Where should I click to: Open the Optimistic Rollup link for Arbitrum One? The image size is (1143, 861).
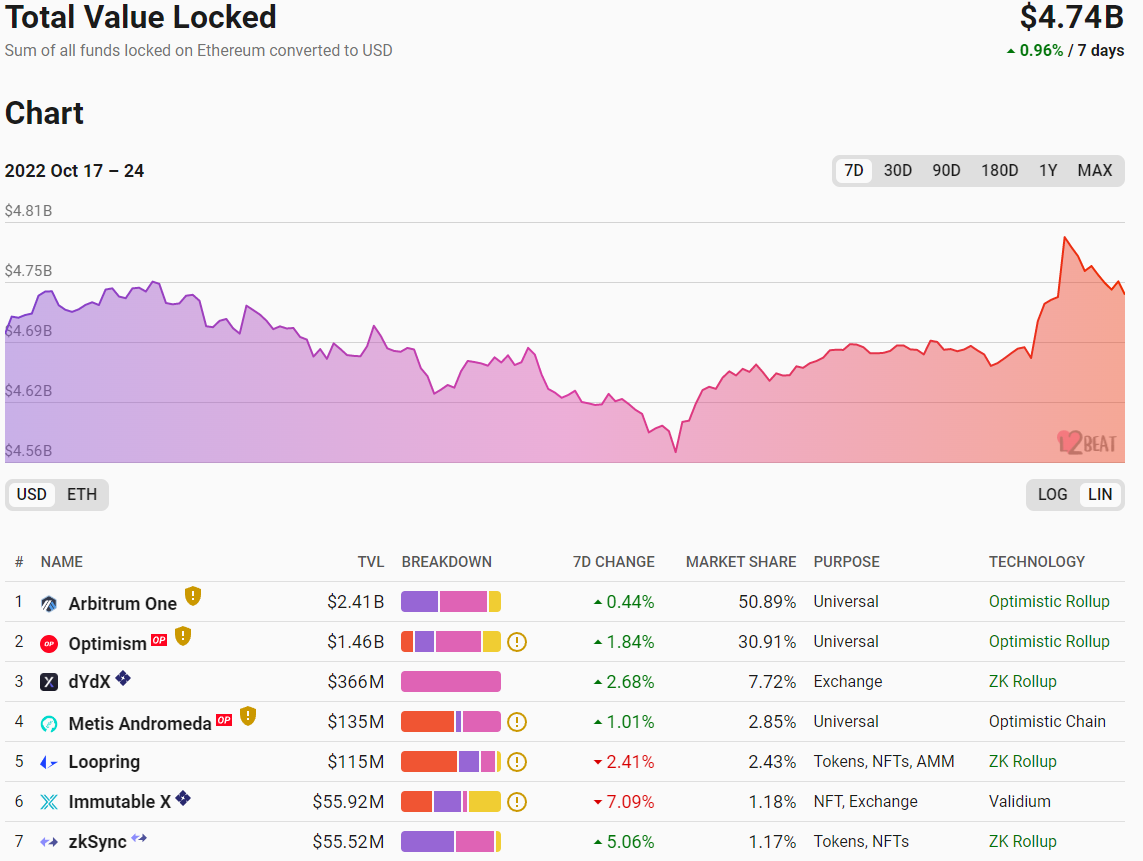pyautogui.click(x=1050, y=601)
